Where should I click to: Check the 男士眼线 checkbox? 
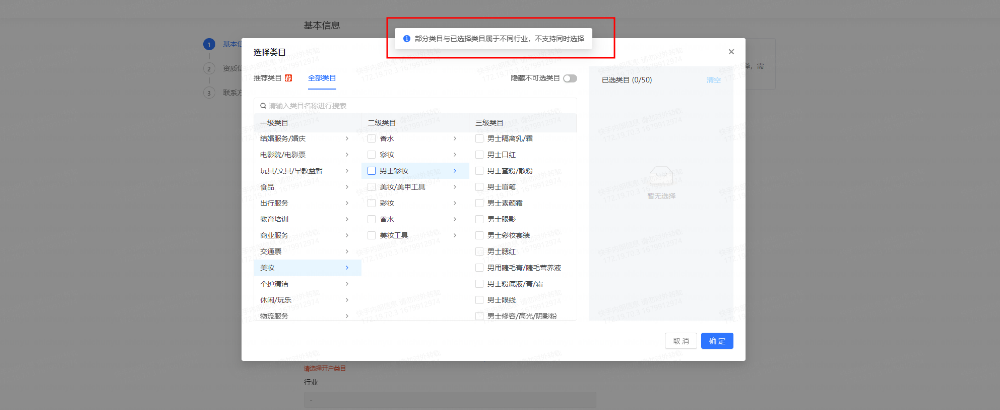click(x=480, y=300)
